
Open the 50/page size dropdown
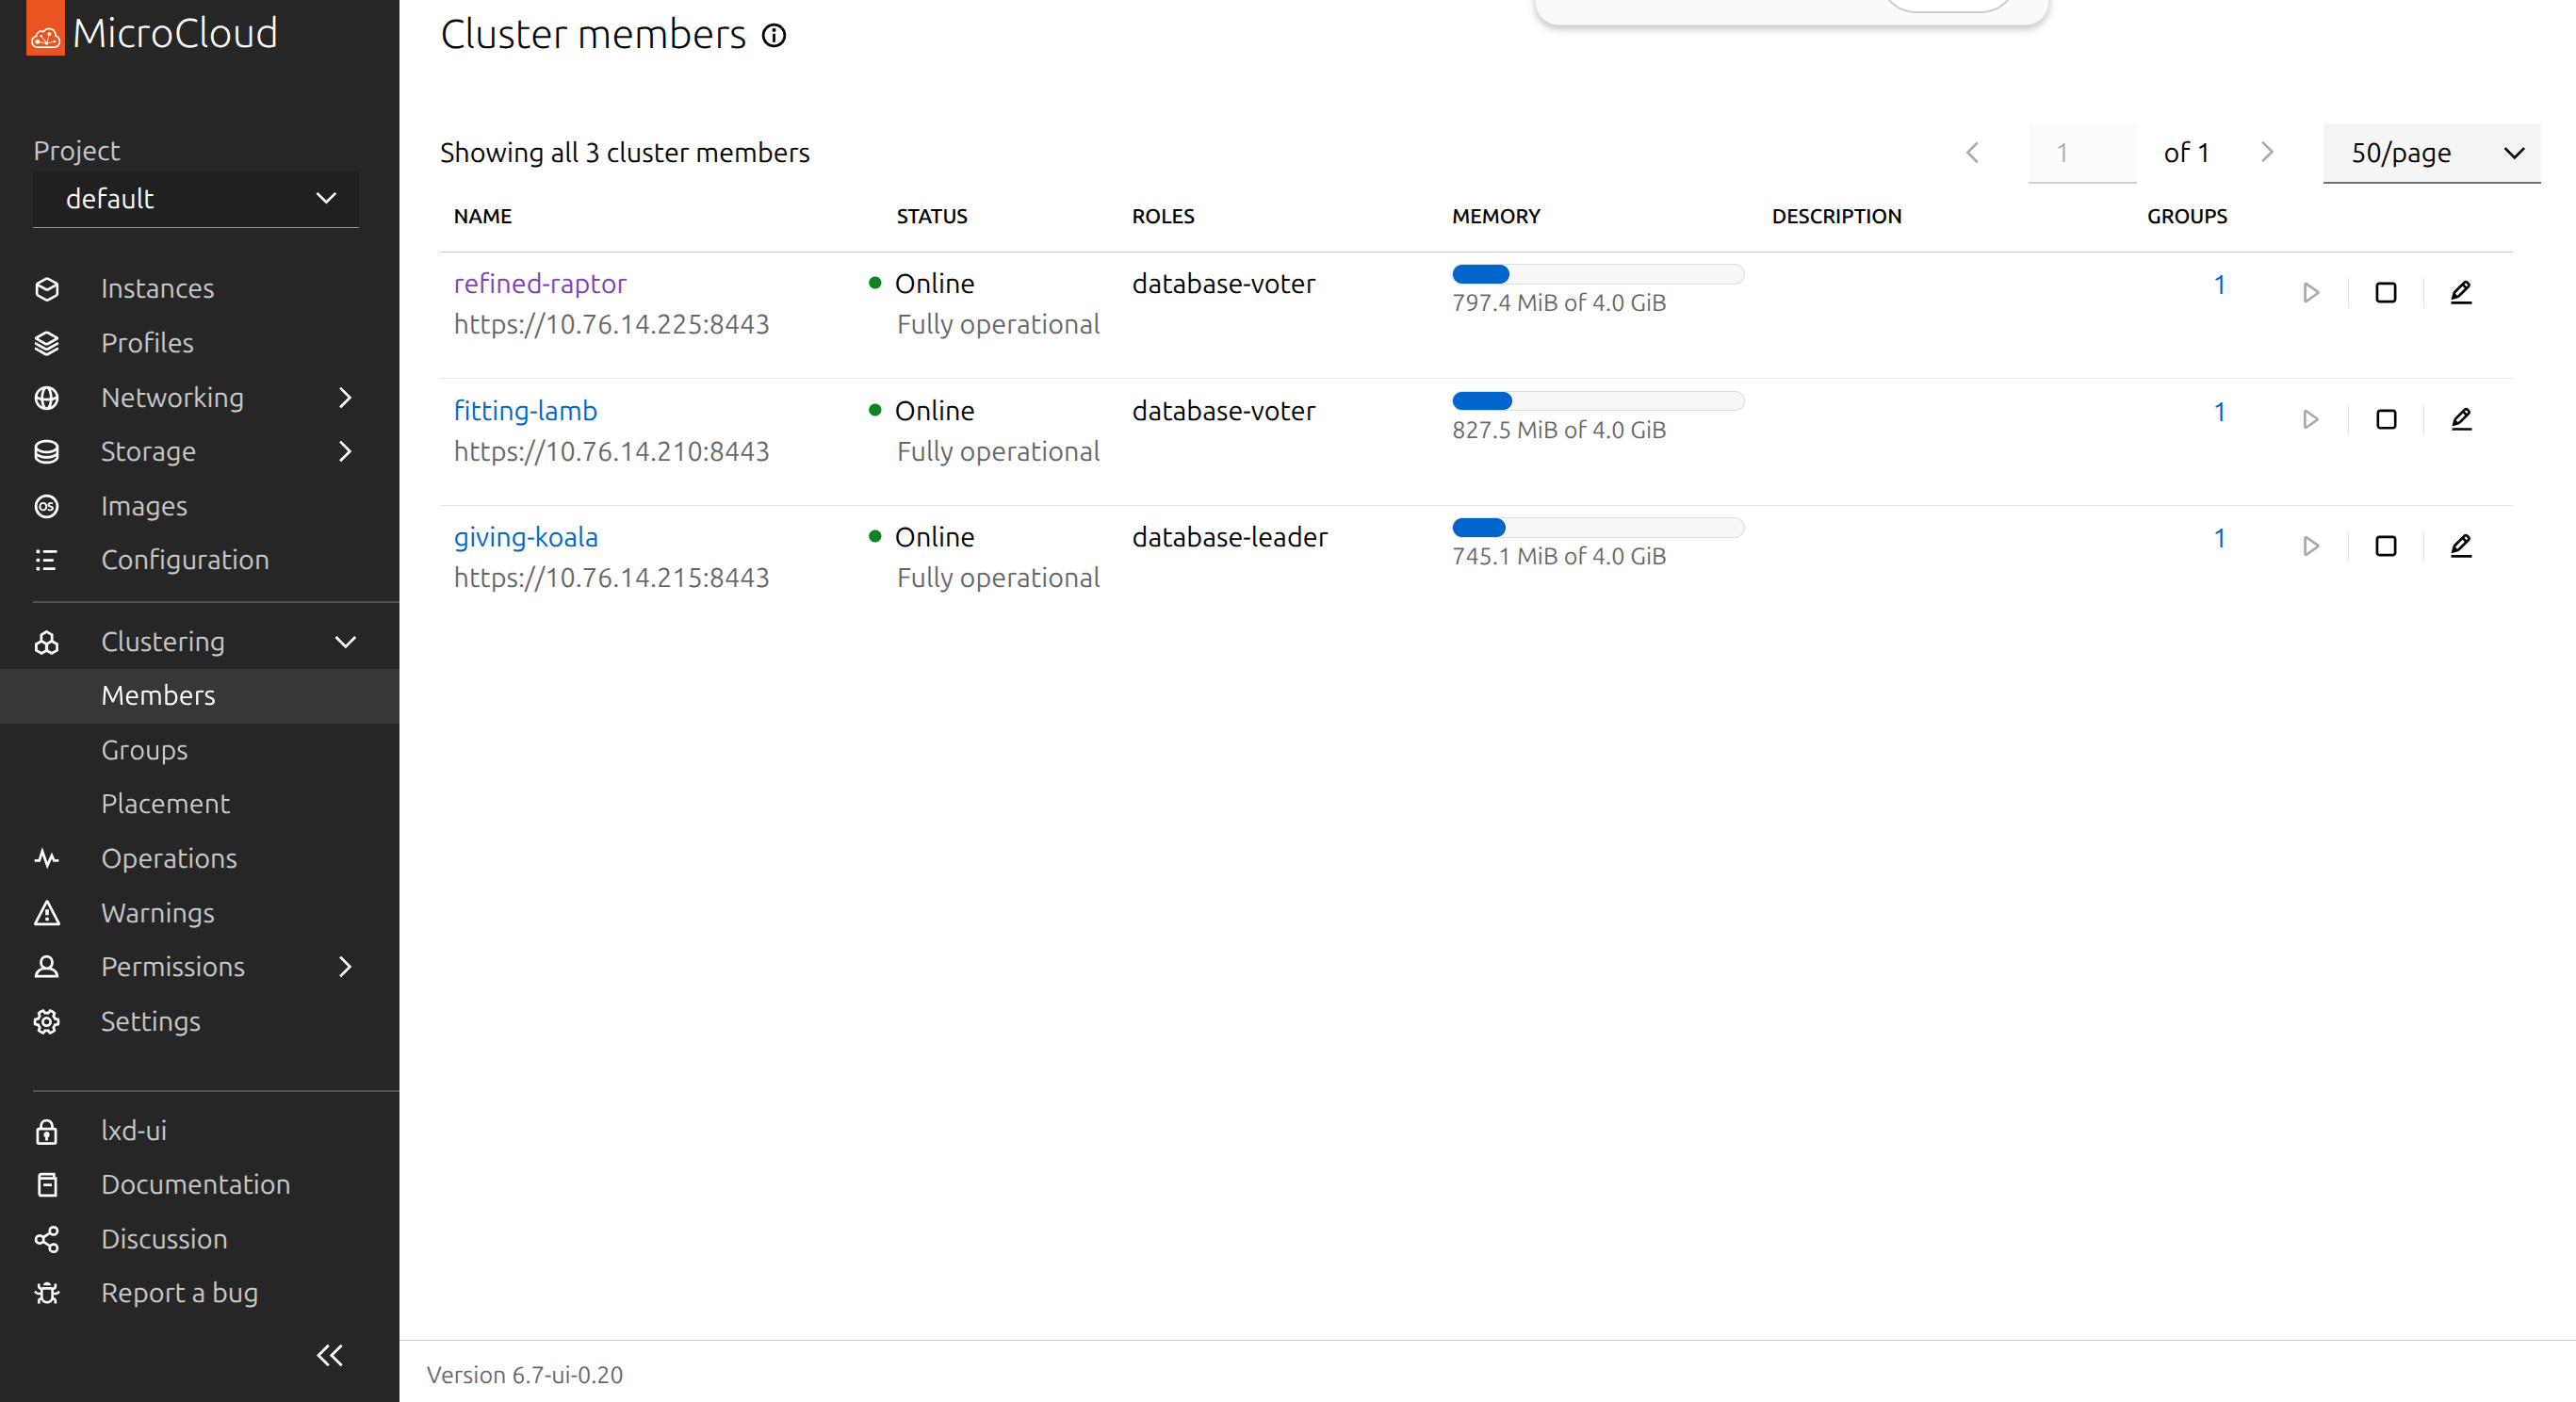pos(2430,153)
